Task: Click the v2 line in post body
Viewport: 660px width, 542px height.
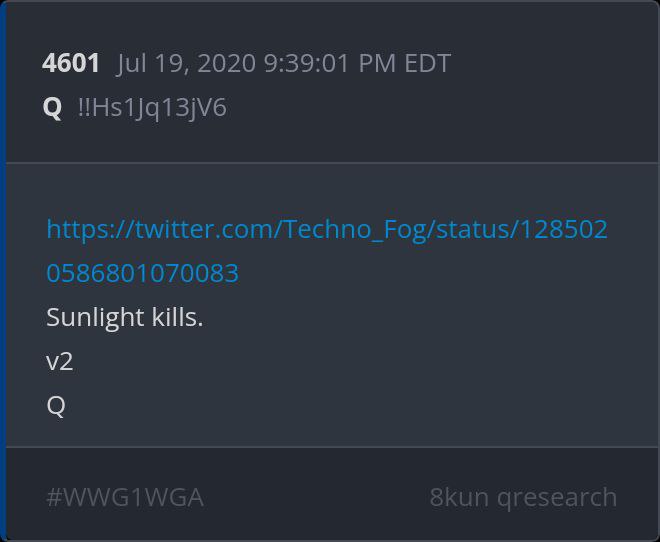Action: pos(60,361)
